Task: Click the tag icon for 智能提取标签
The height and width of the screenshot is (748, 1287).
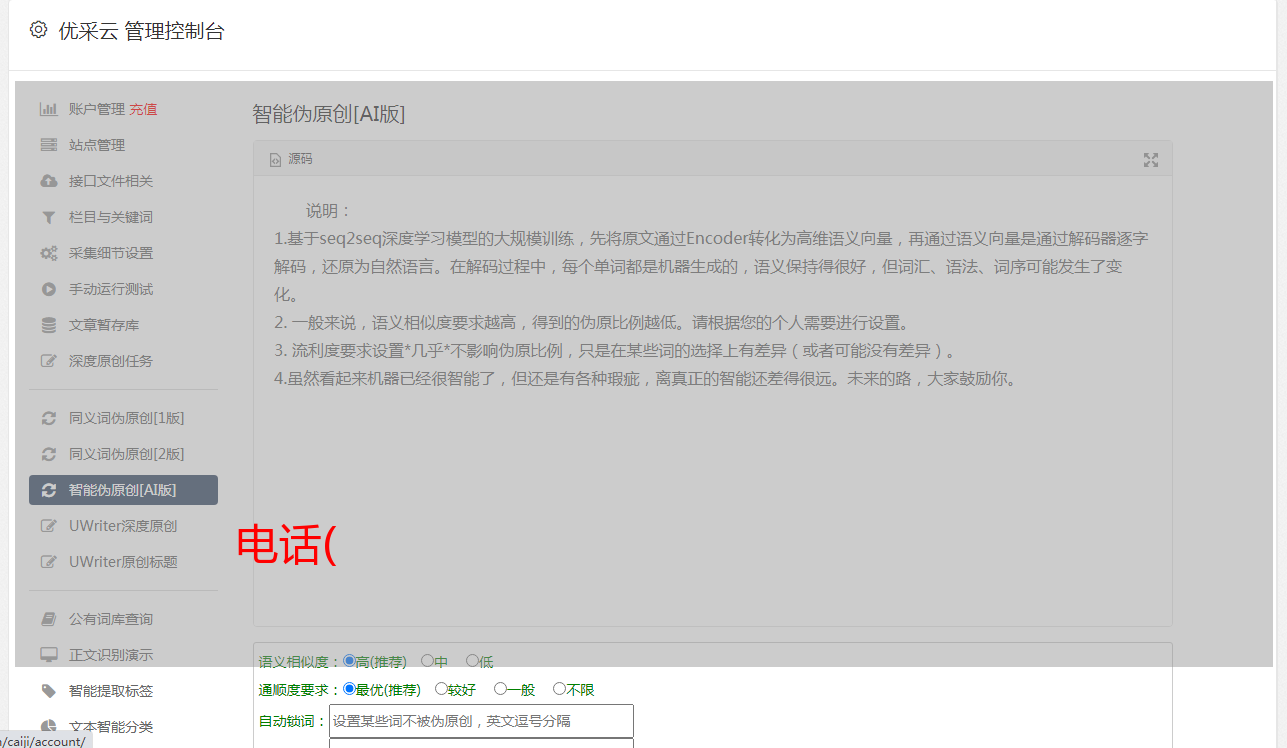Action: click(x=48, y=691)
